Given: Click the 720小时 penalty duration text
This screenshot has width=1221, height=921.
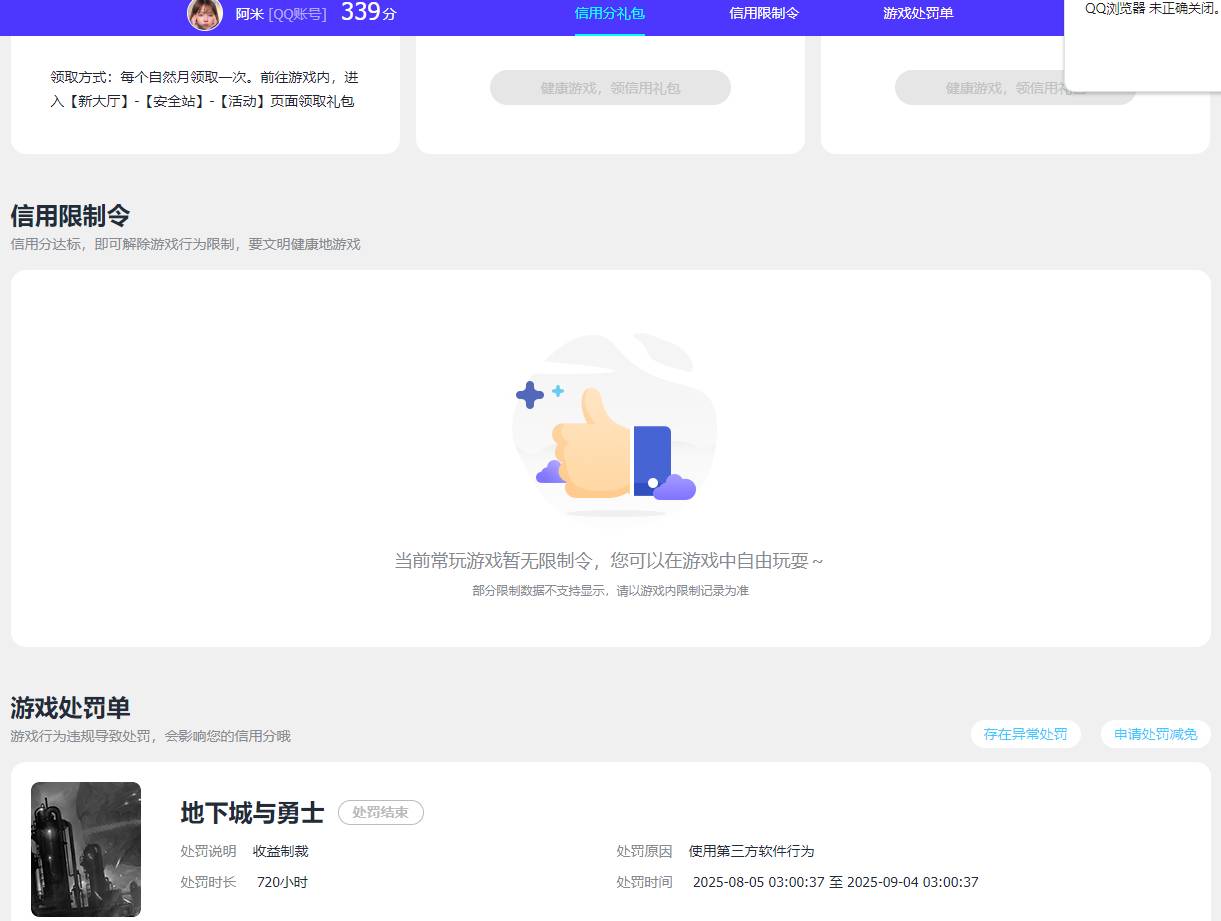Looking at the screenshot, I should coord(281,882).
